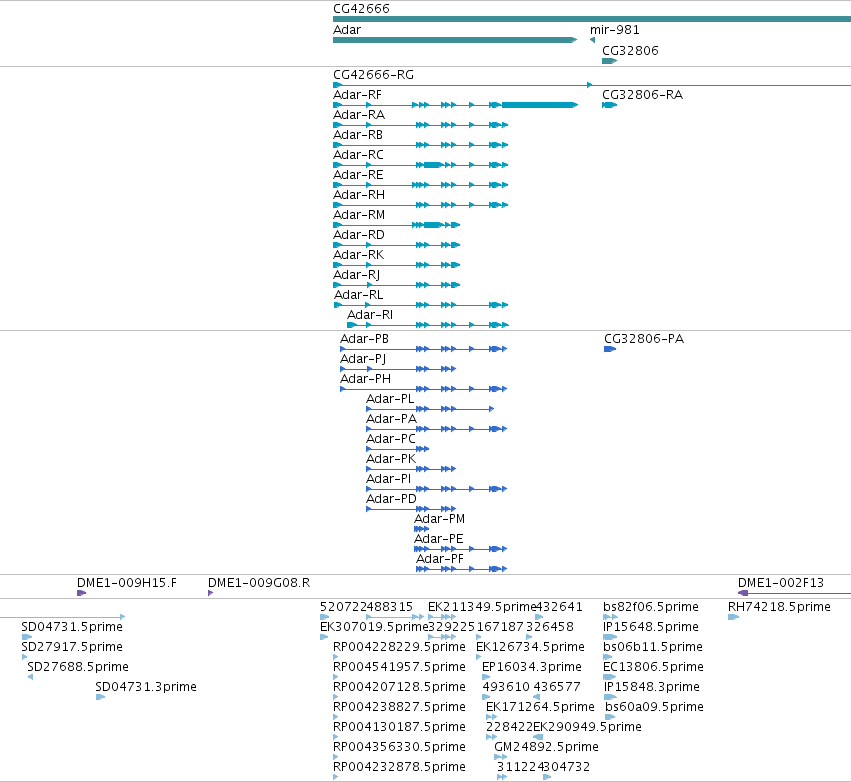The height and width of the screenshot is (782, 851).
Task: Select protein Adar-PI
Action: pos(389,479)
